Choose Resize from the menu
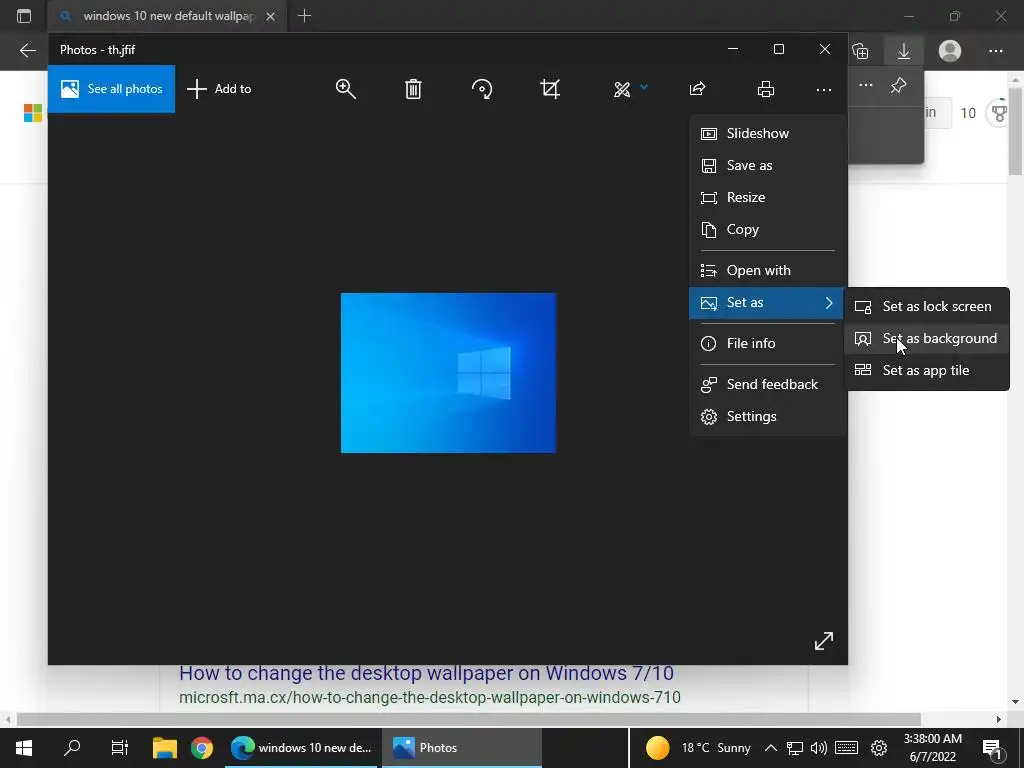Image resolution: width=1024 pixels, height=768 pixels. point(767,197)
